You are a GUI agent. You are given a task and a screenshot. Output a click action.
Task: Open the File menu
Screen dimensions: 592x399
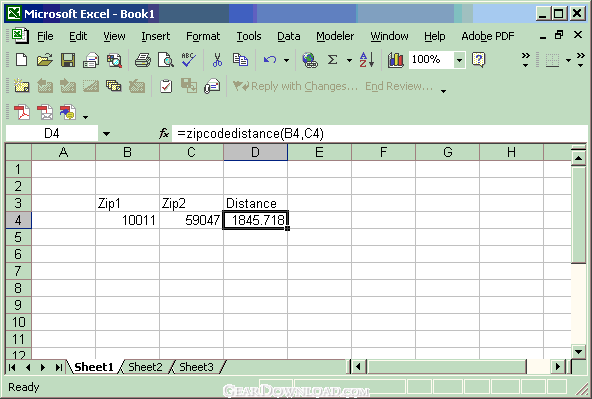[45, 36]
